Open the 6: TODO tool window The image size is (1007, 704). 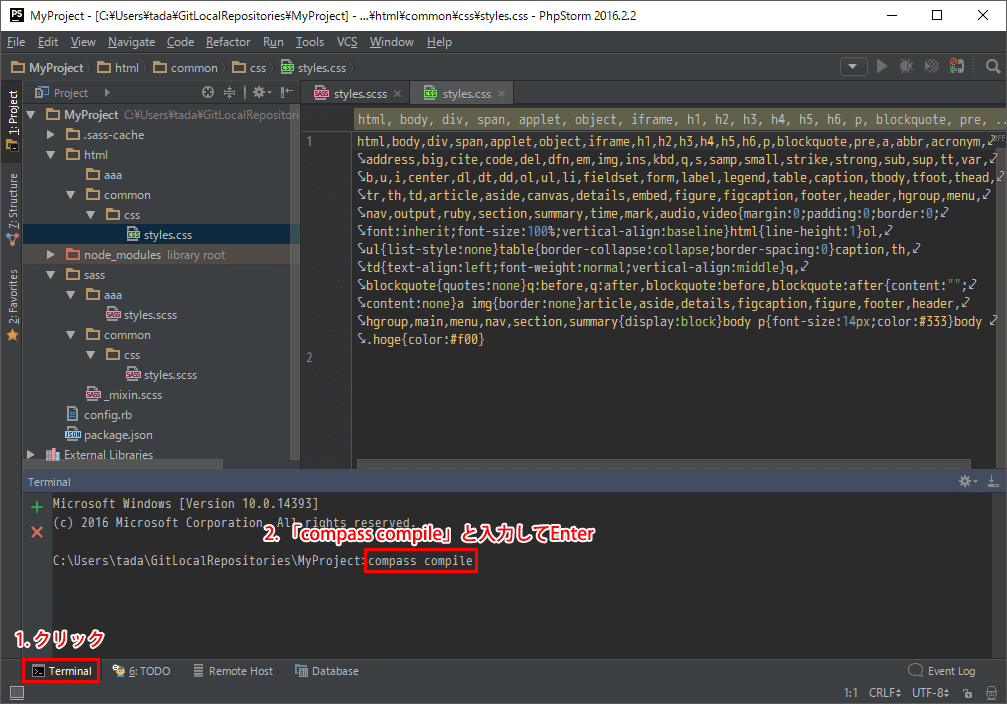[141, 671]
